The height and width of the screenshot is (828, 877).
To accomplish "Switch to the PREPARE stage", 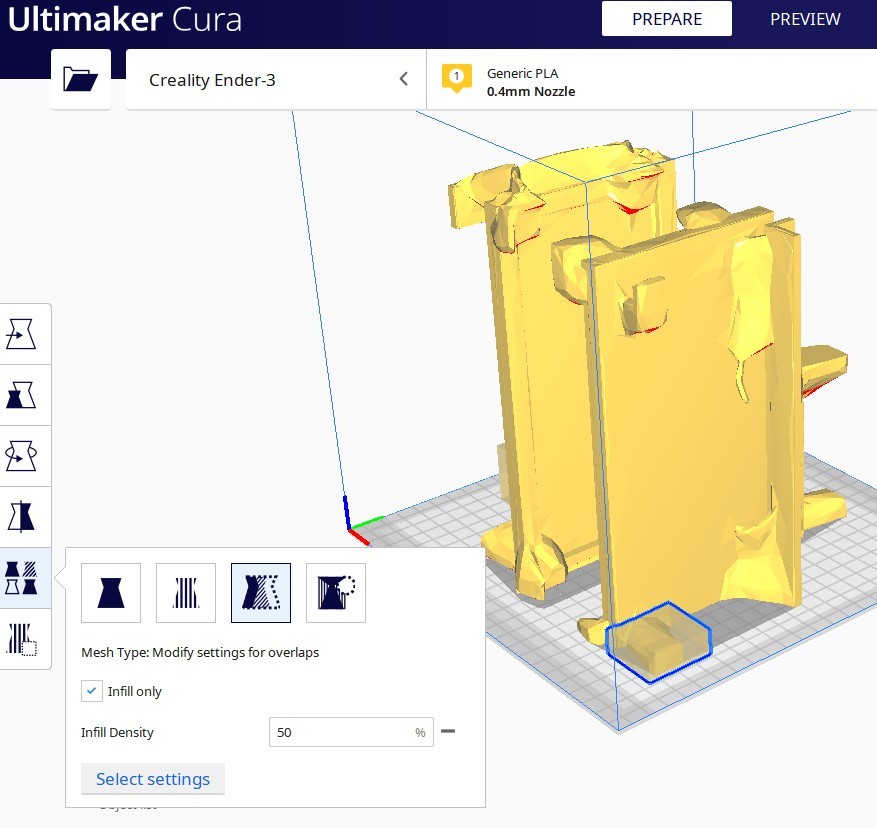I will 667,18.
